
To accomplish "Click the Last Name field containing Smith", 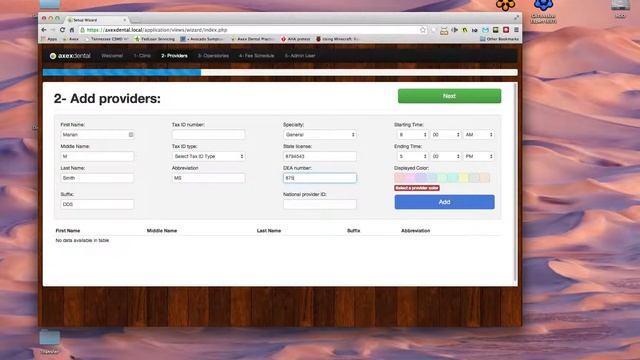I will (x=97, y=178).
